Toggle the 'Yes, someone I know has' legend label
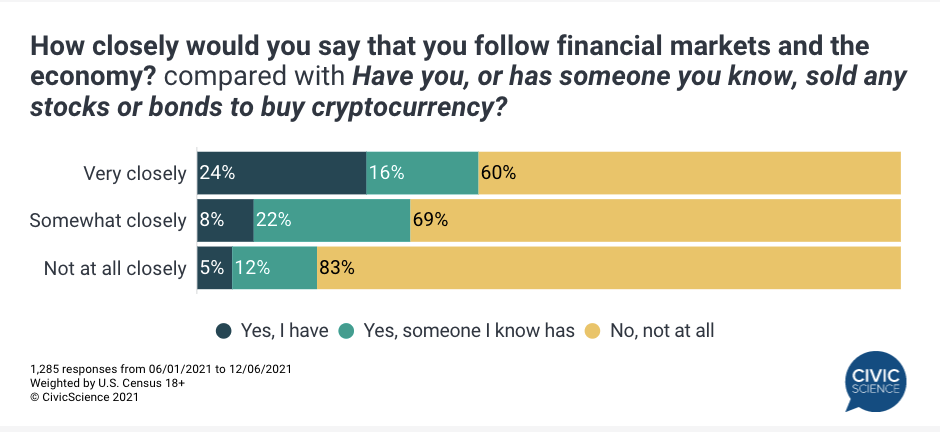 point(468,330)
